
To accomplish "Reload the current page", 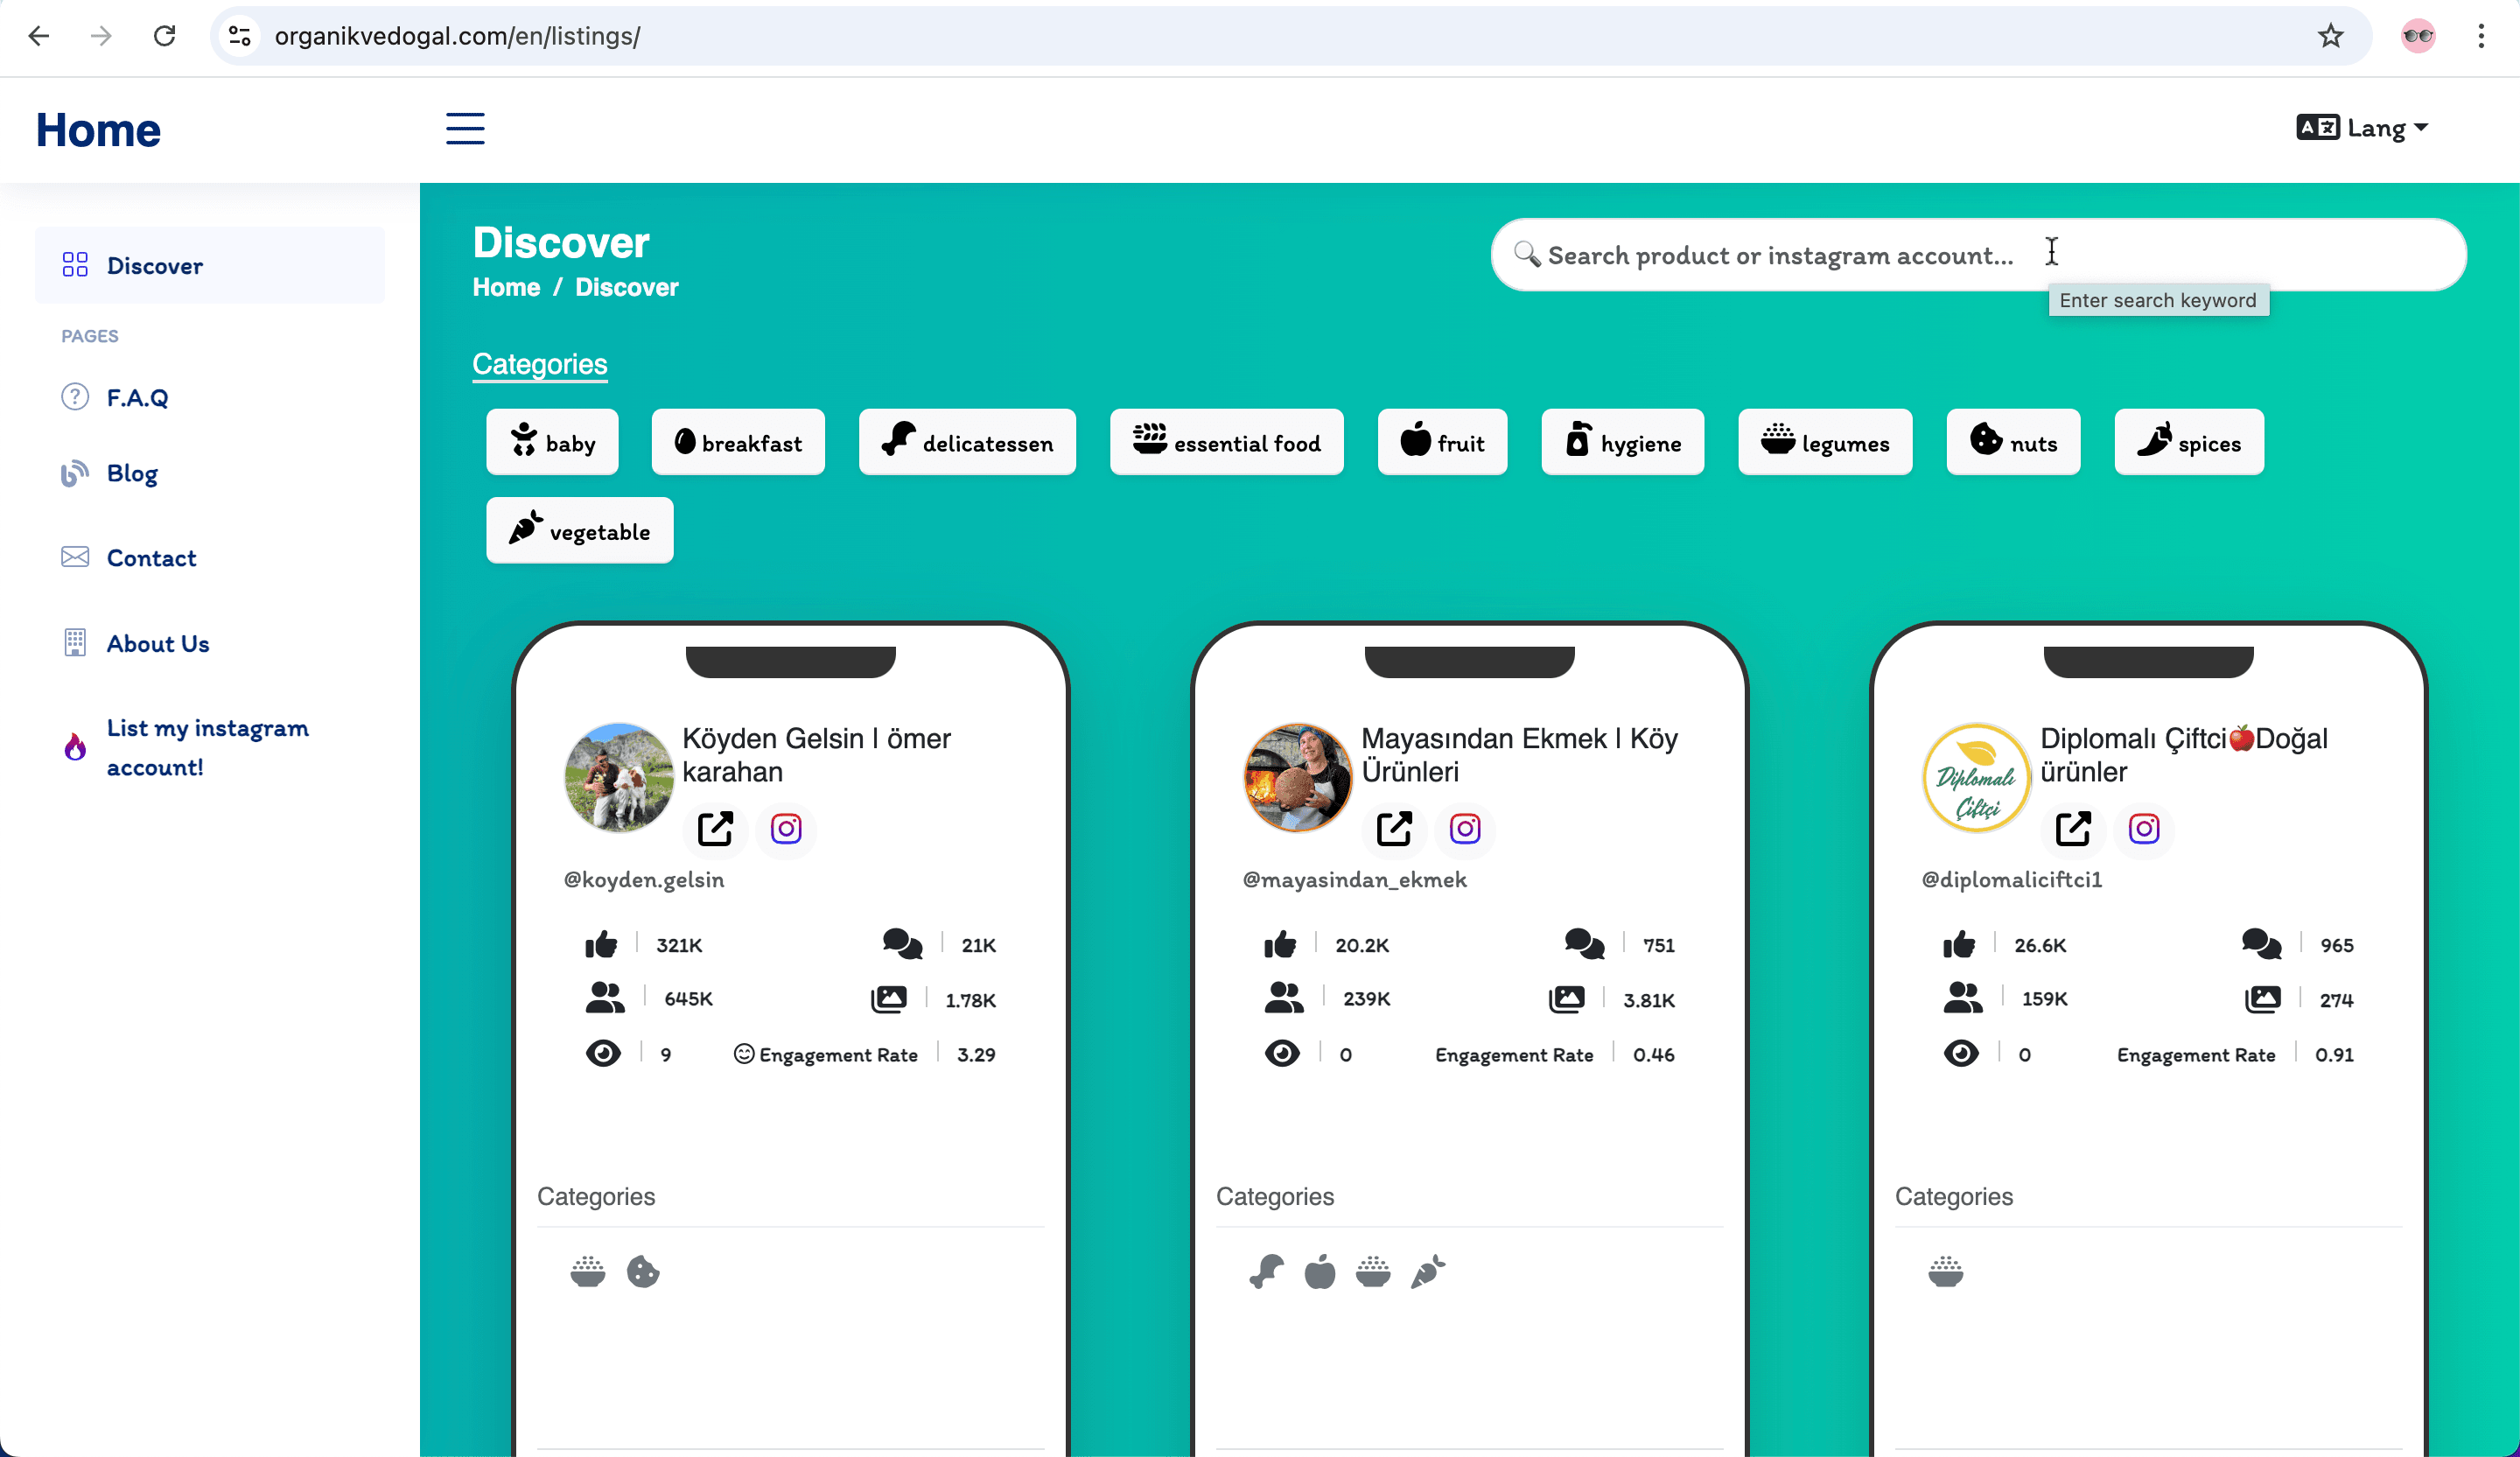I will point(165,36).
